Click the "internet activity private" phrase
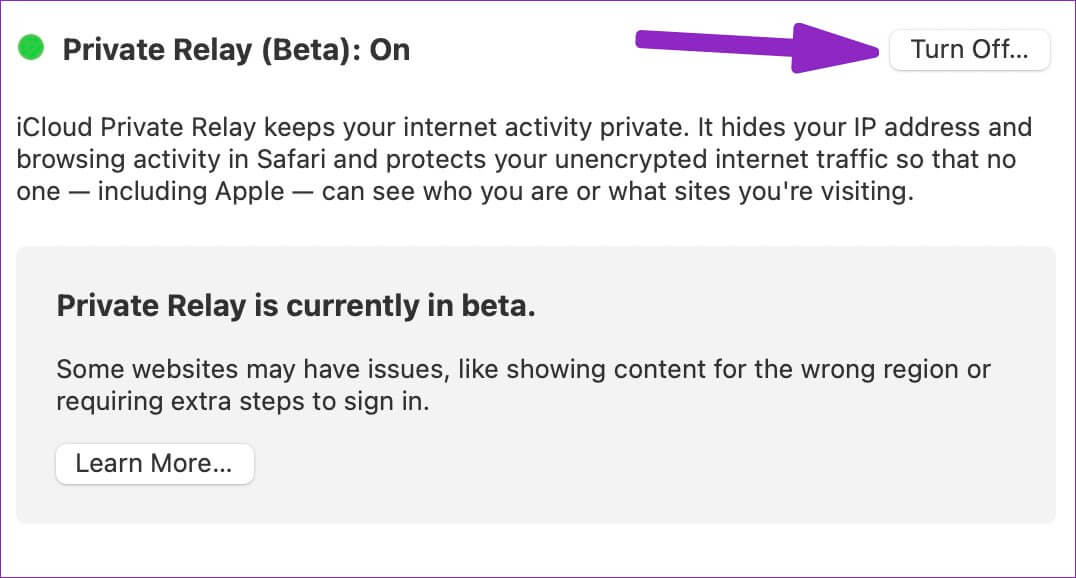1076x578 pixels. (545, 127)
